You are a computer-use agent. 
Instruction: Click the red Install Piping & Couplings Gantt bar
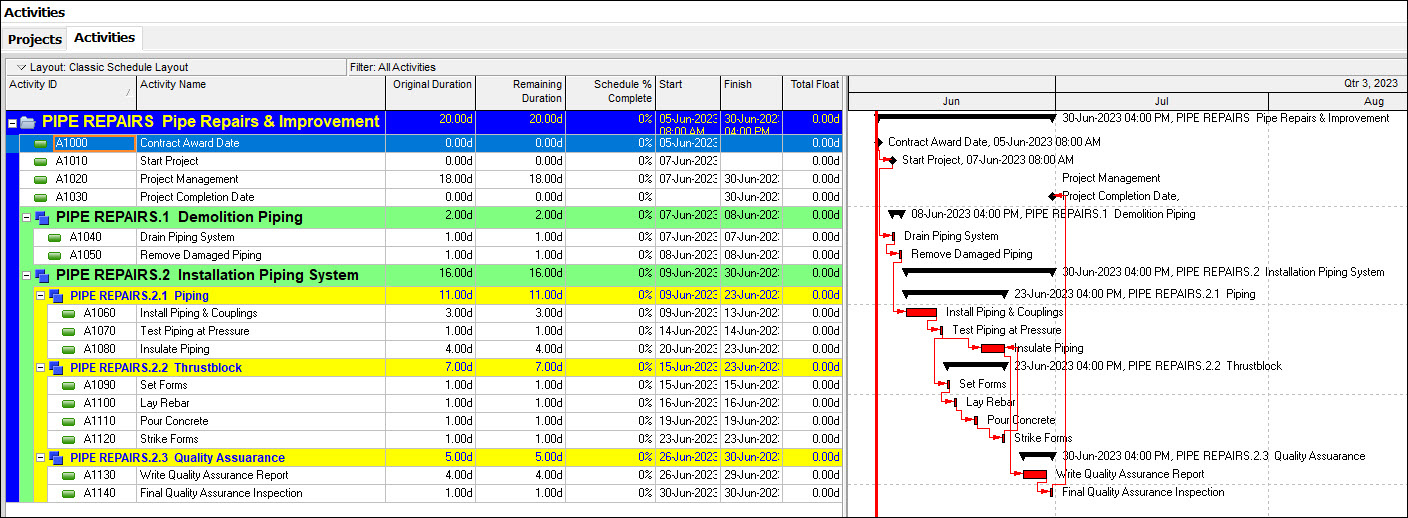[x=921, y=313]
